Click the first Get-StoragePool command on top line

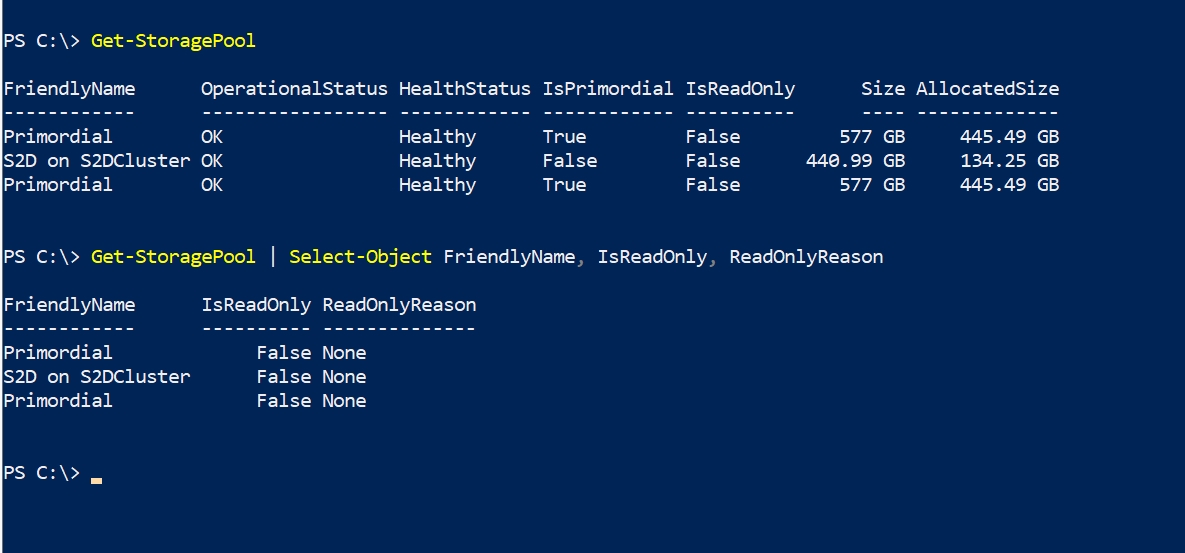[173, 41]
